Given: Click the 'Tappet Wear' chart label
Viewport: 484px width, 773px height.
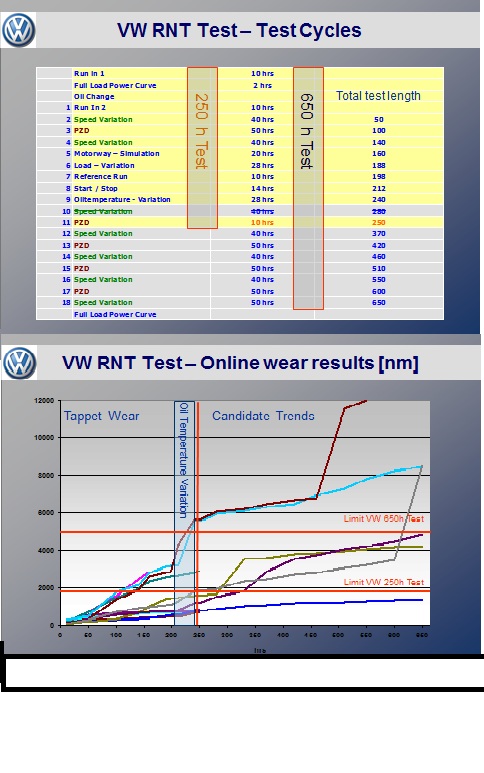Looking at the screenshot, I should point(102,416).
